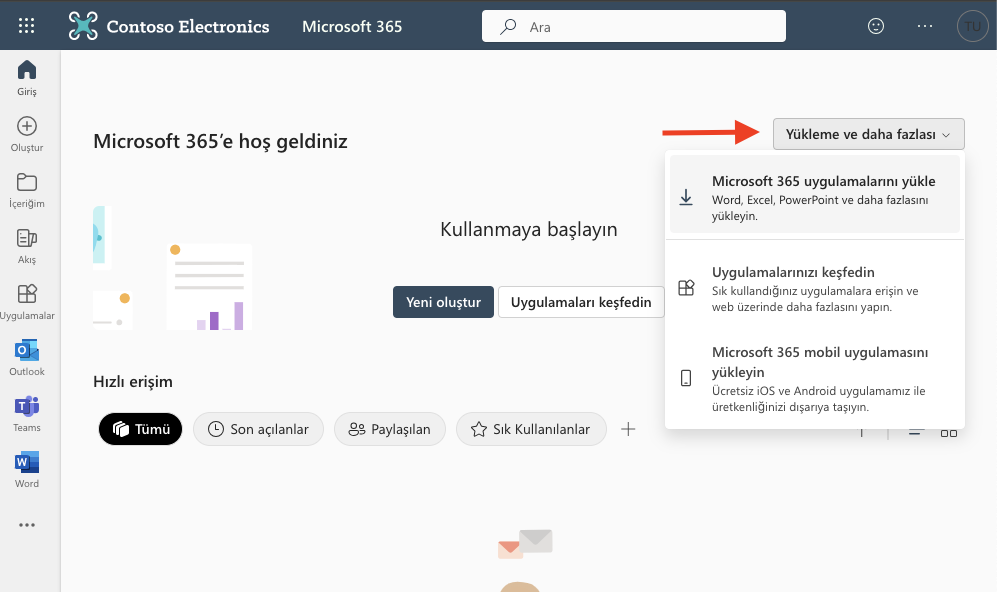Viewport: 997px width, 592px height.
Task: Collapse the Yükleme ve daha fazlası dropdown
Action: coord(867,134)
